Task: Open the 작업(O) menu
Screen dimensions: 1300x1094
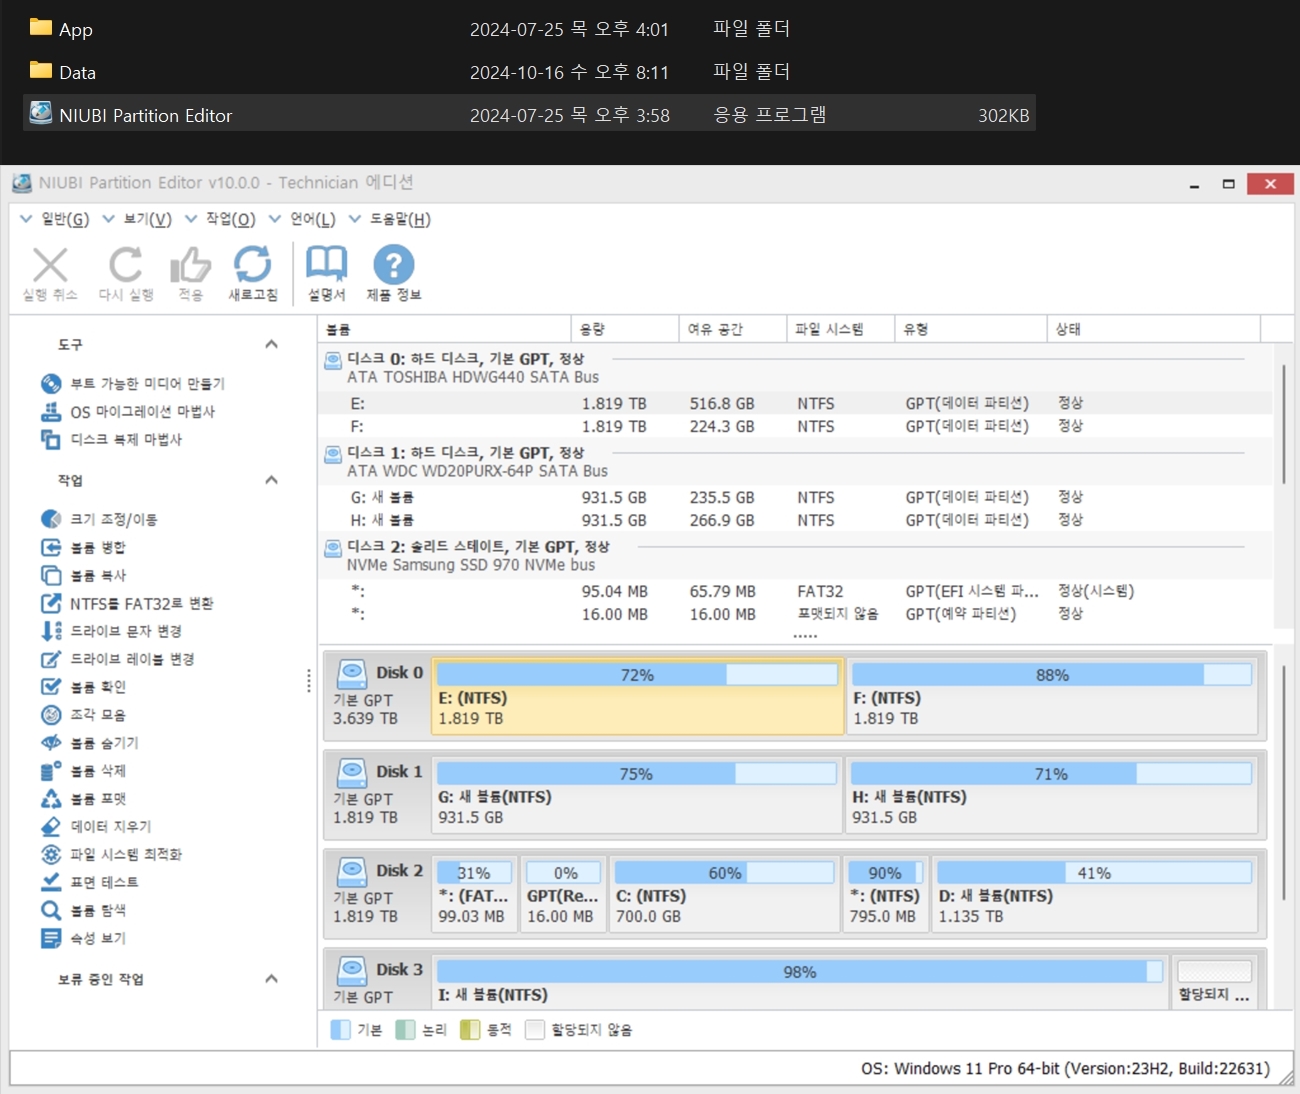Action: [x=220, y=219]
